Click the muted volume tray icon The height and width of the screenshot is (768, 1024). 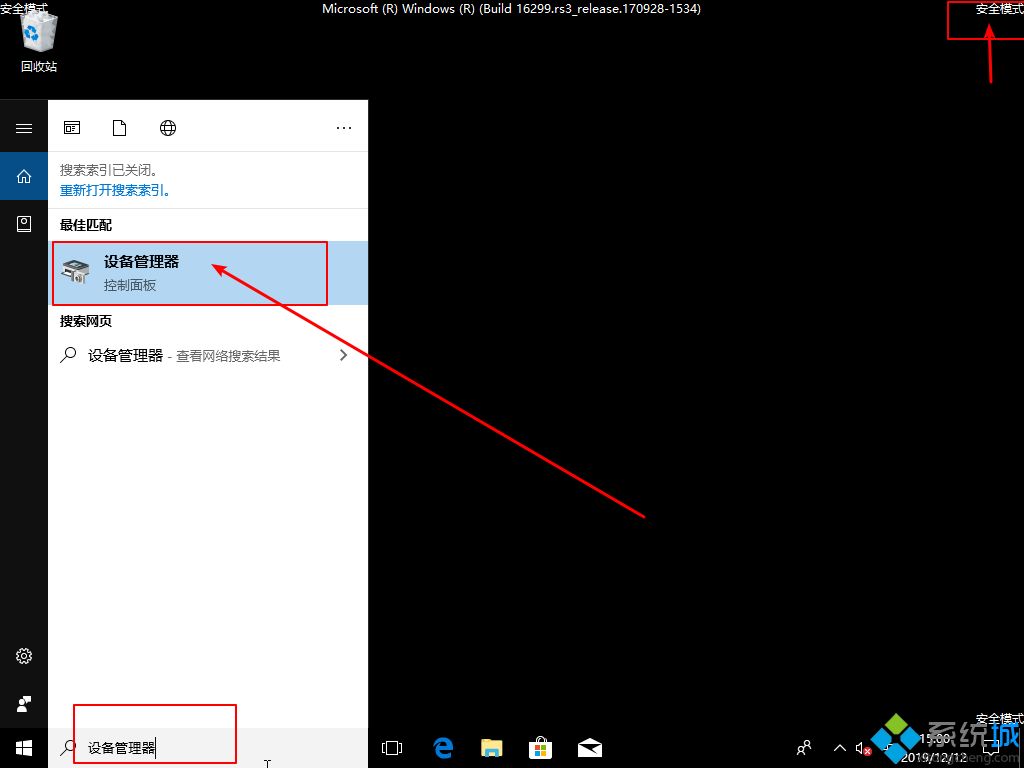pos(863,748)
